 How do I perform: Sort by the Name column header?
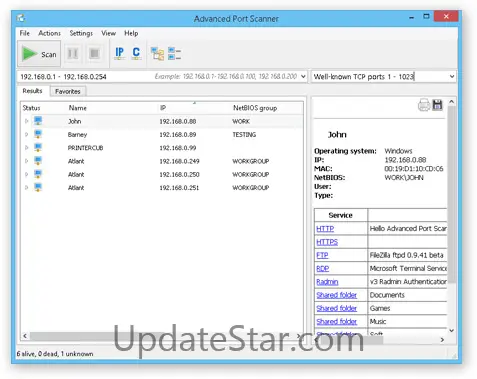coord(78,108)
